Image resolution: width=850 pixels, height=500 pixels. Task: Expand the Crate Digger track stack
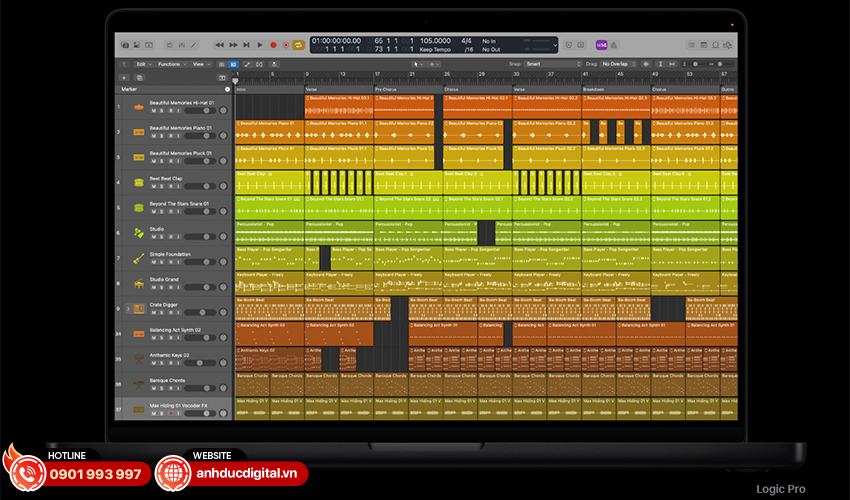click(x=127, y=309)
